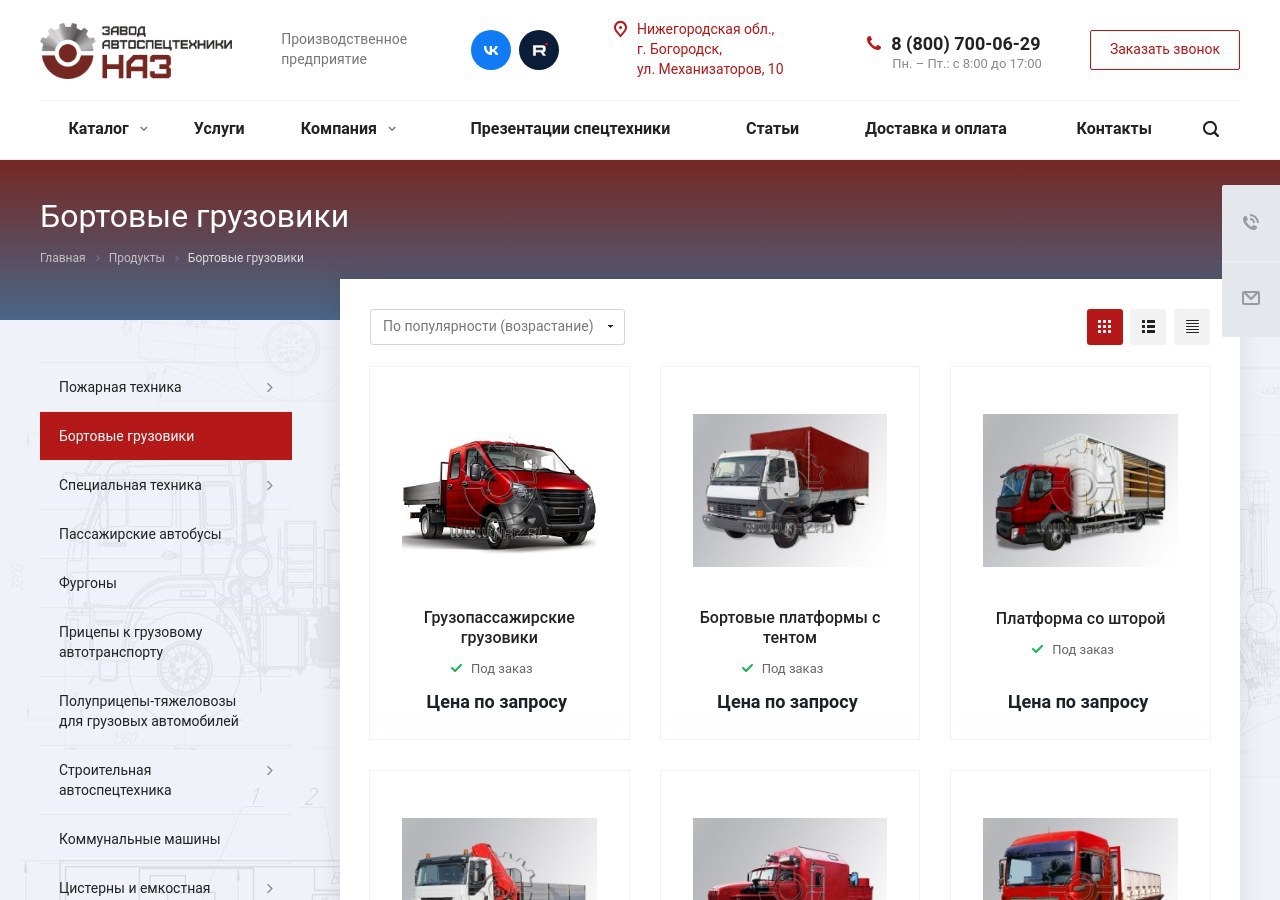Open Доставка и оплата menu item
The image size is (1280, 900).
[x=936, y=129]
